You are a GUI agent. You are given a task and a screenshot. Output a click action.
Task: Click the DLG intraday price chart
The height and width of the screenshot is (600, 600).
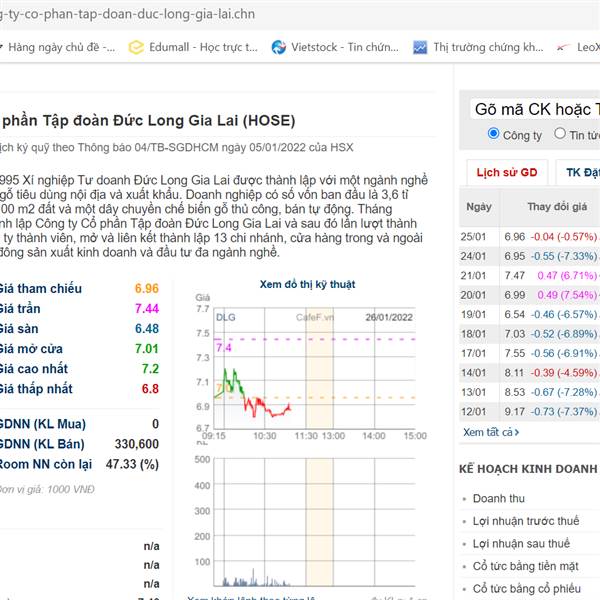coord(315,368)
